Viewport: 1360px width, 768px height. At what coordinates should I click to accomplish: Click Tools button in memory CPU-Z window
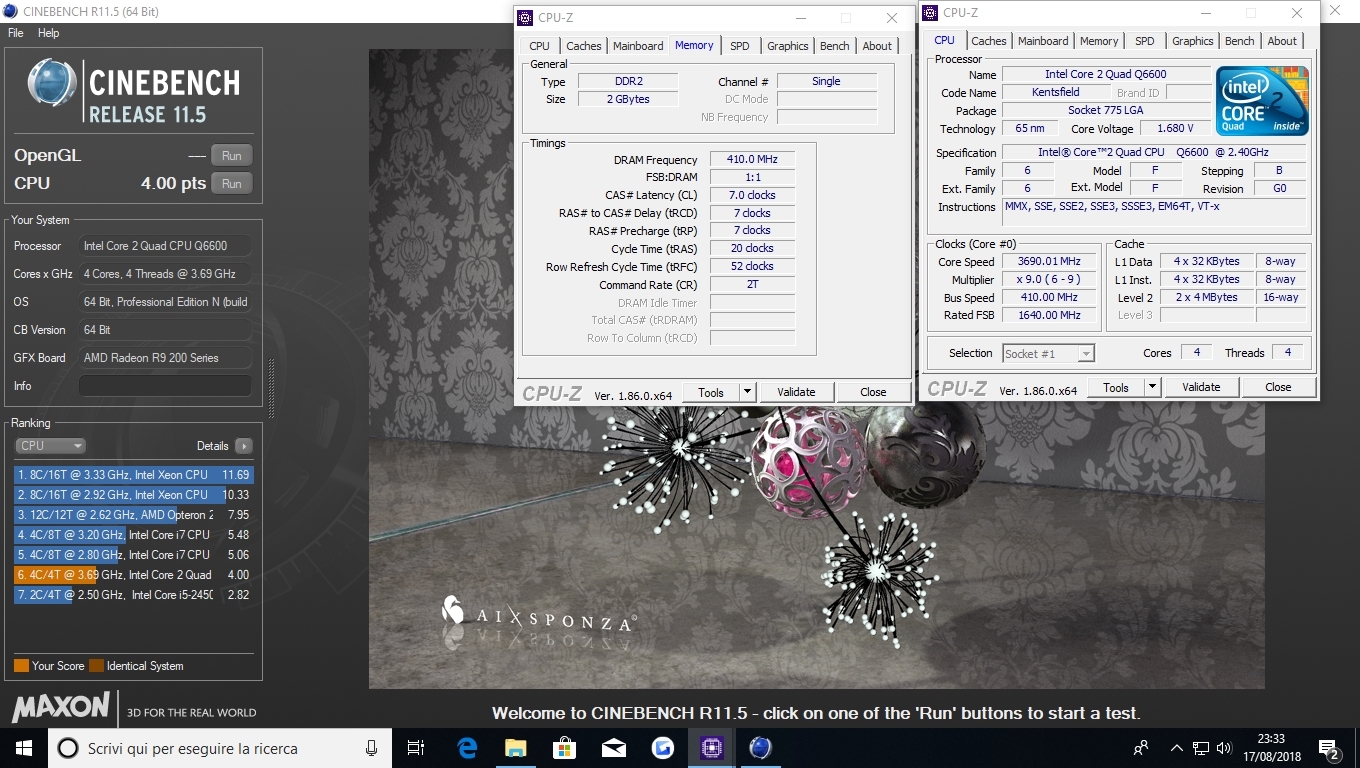coord(711,392)
